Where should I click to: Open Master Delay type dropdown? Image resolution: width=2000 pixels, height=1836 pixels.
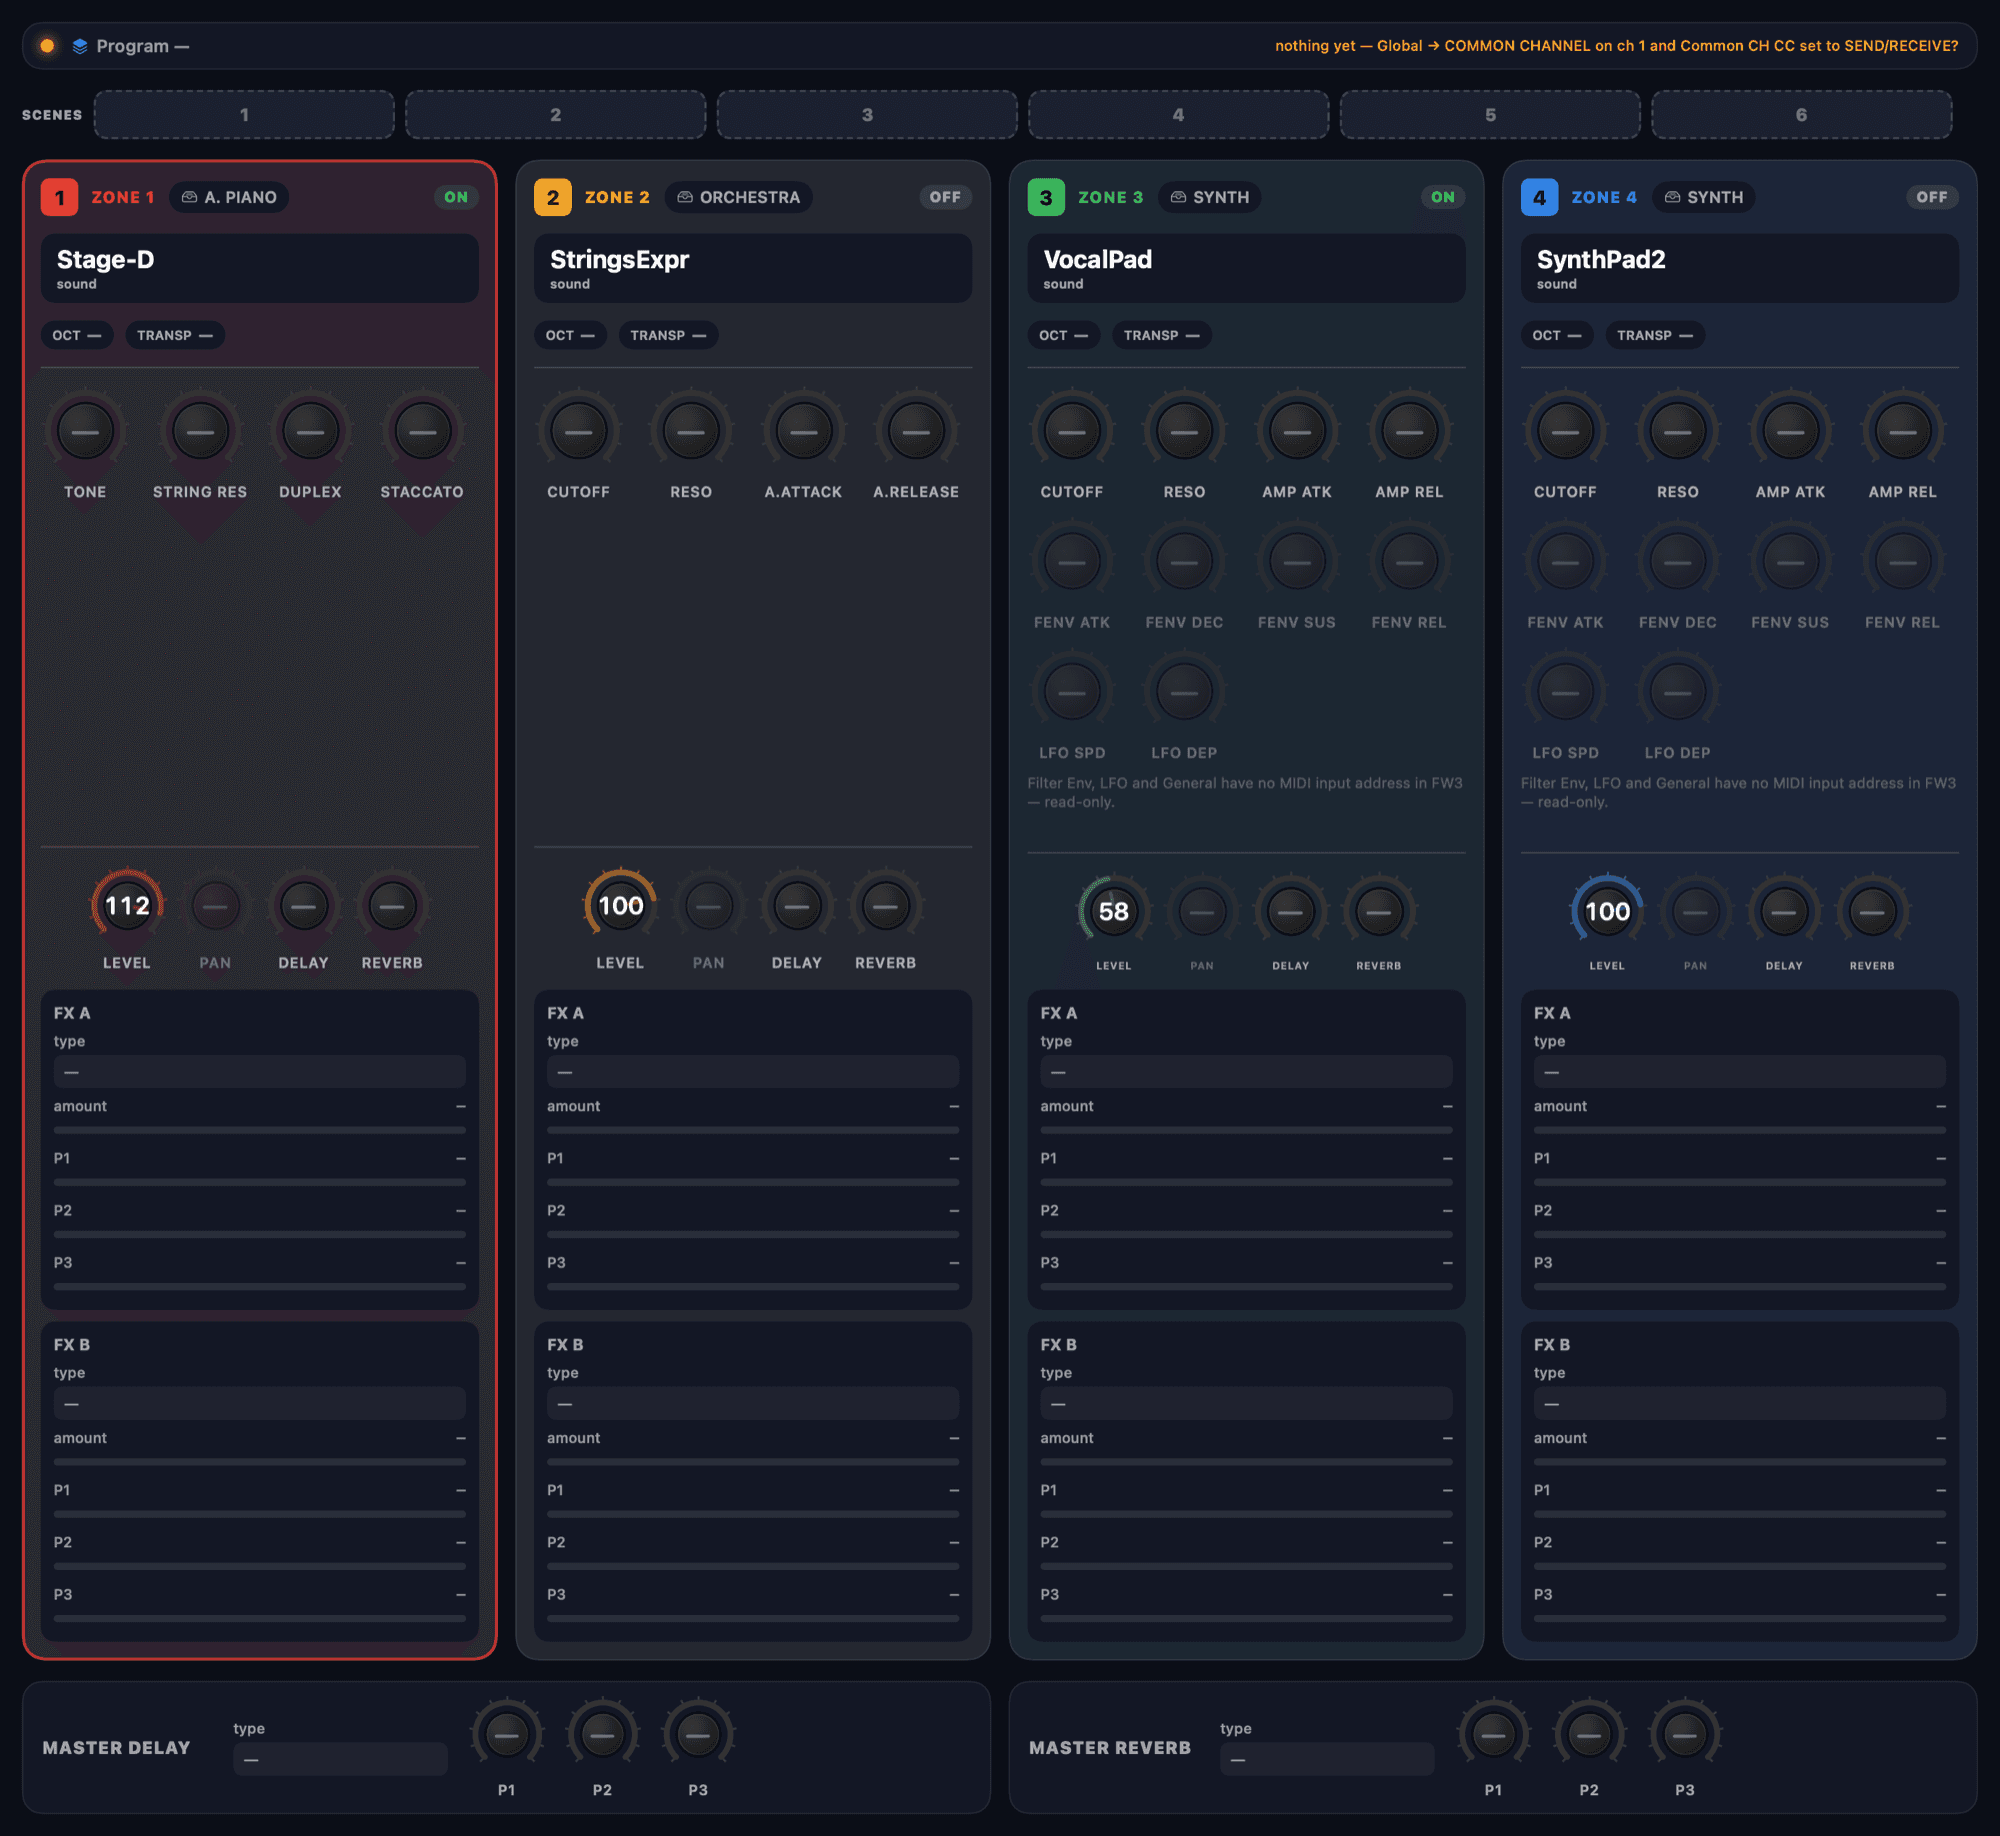(340, 1759)
